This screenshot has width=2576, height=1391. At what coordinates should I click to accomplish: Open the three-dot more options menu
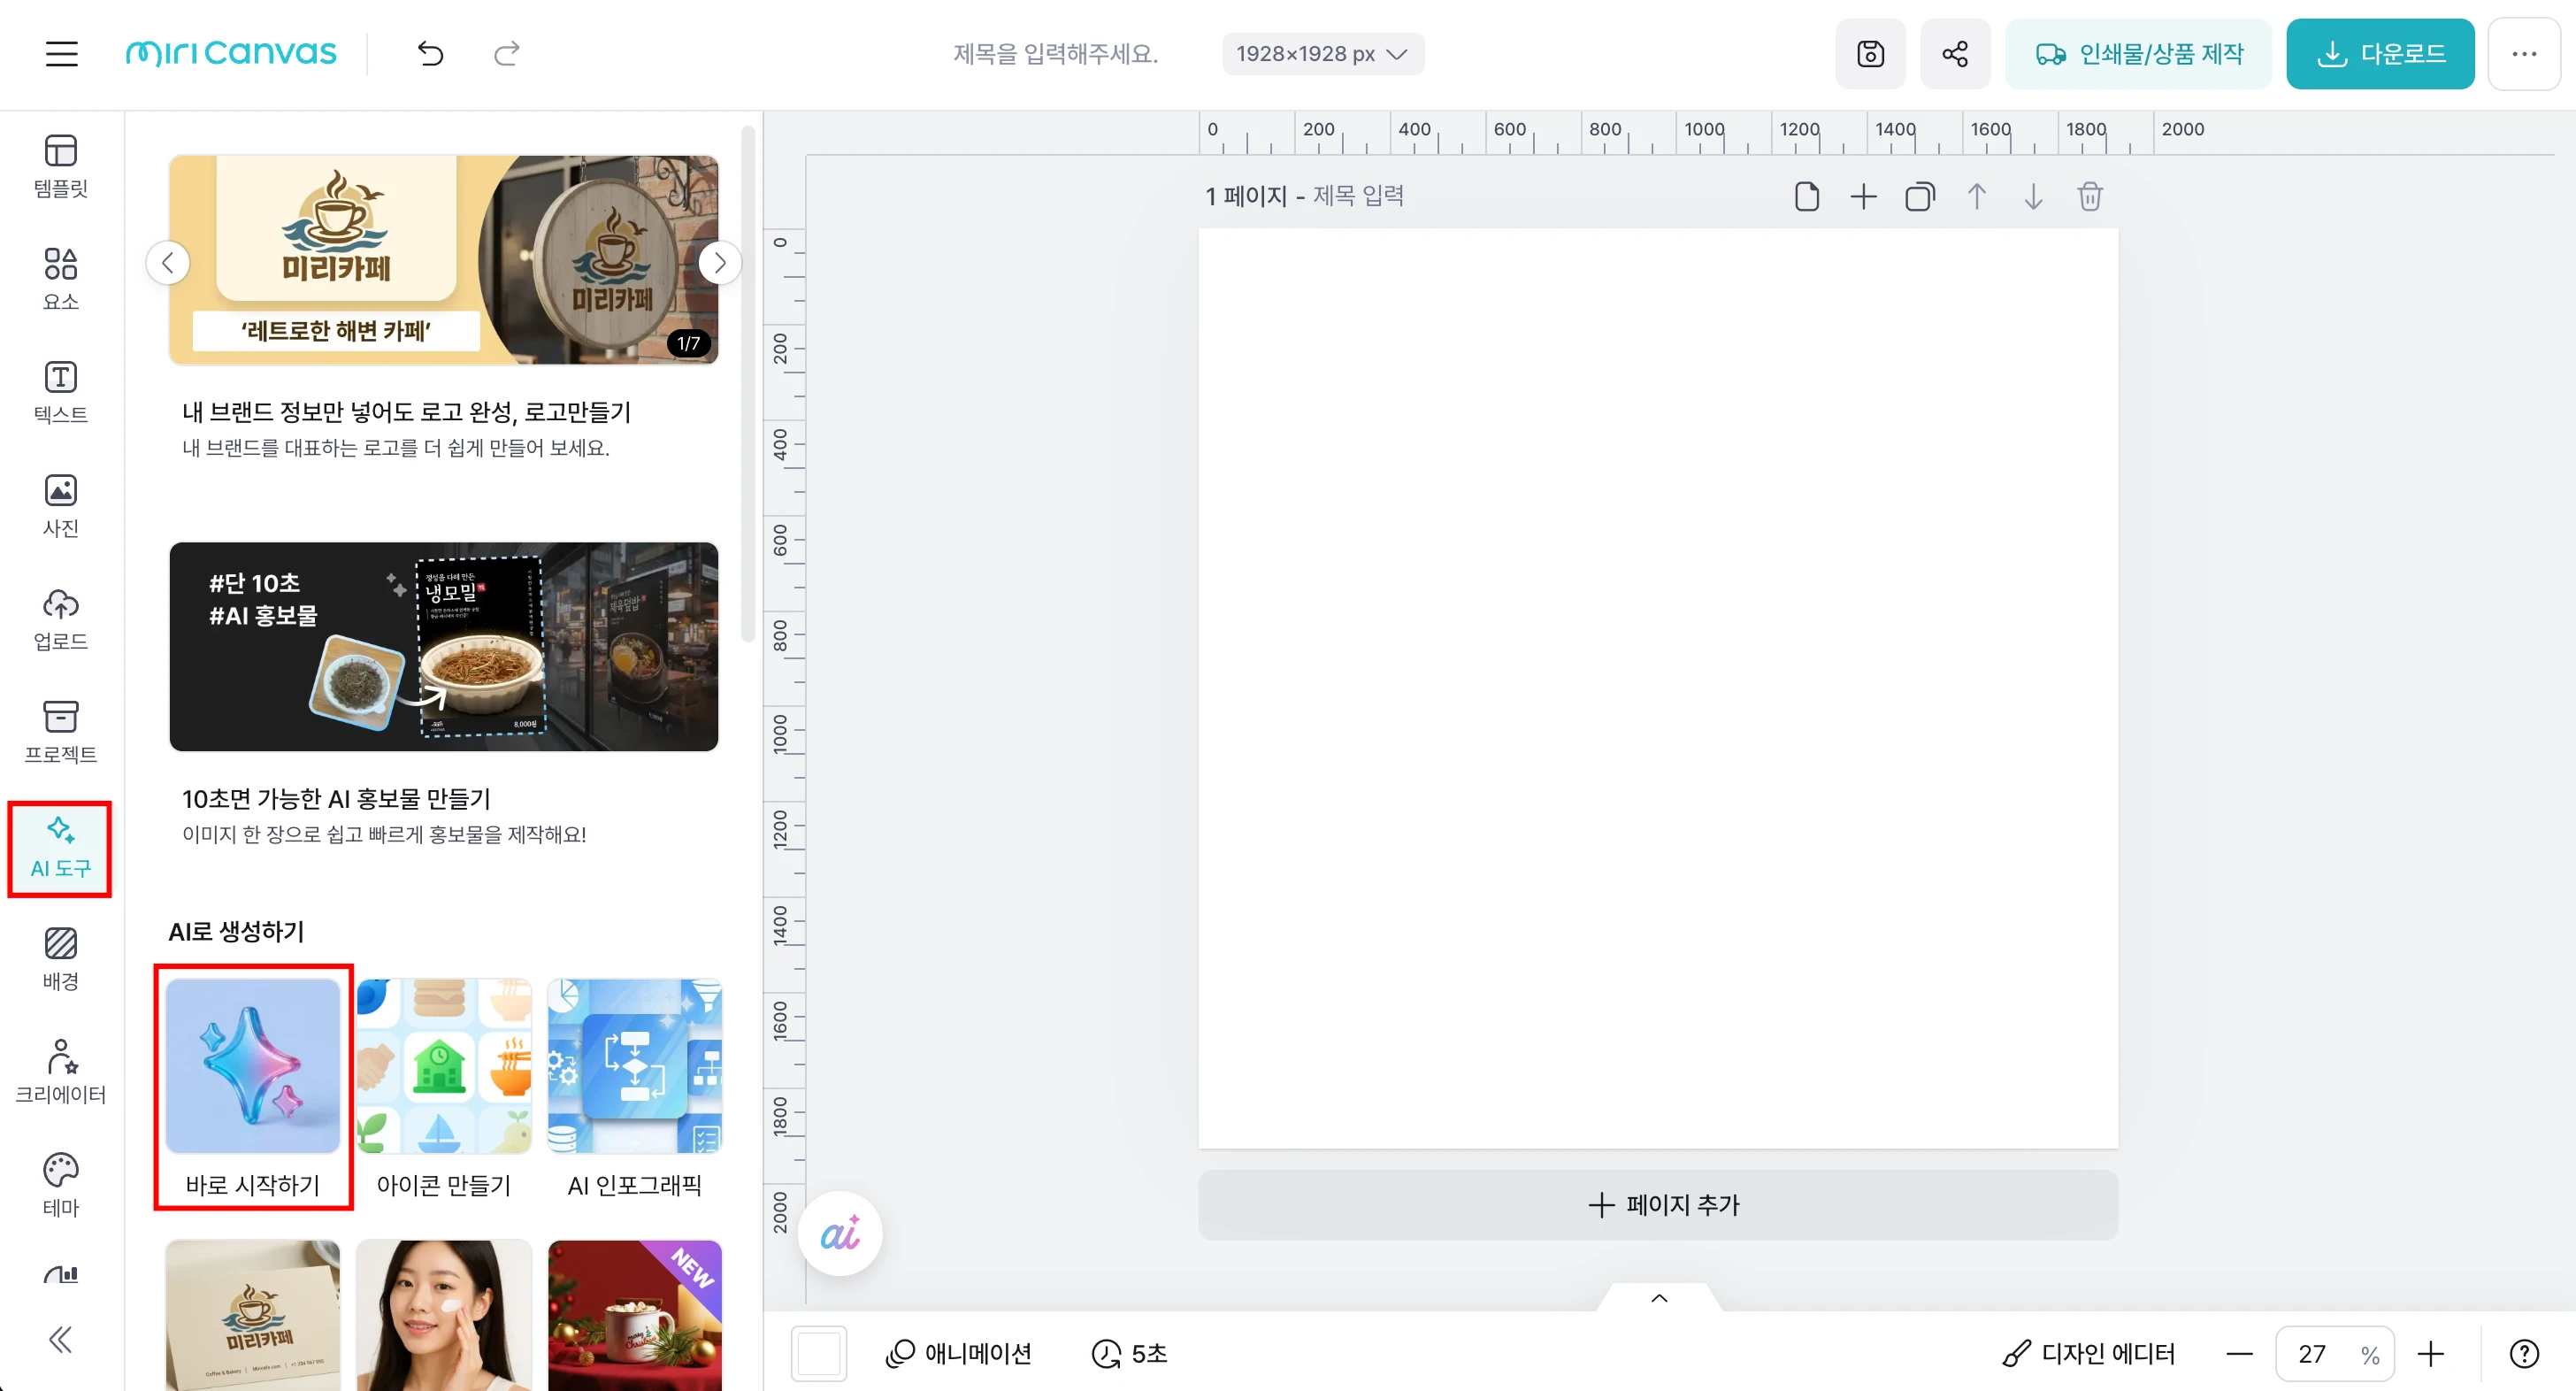2523,54
